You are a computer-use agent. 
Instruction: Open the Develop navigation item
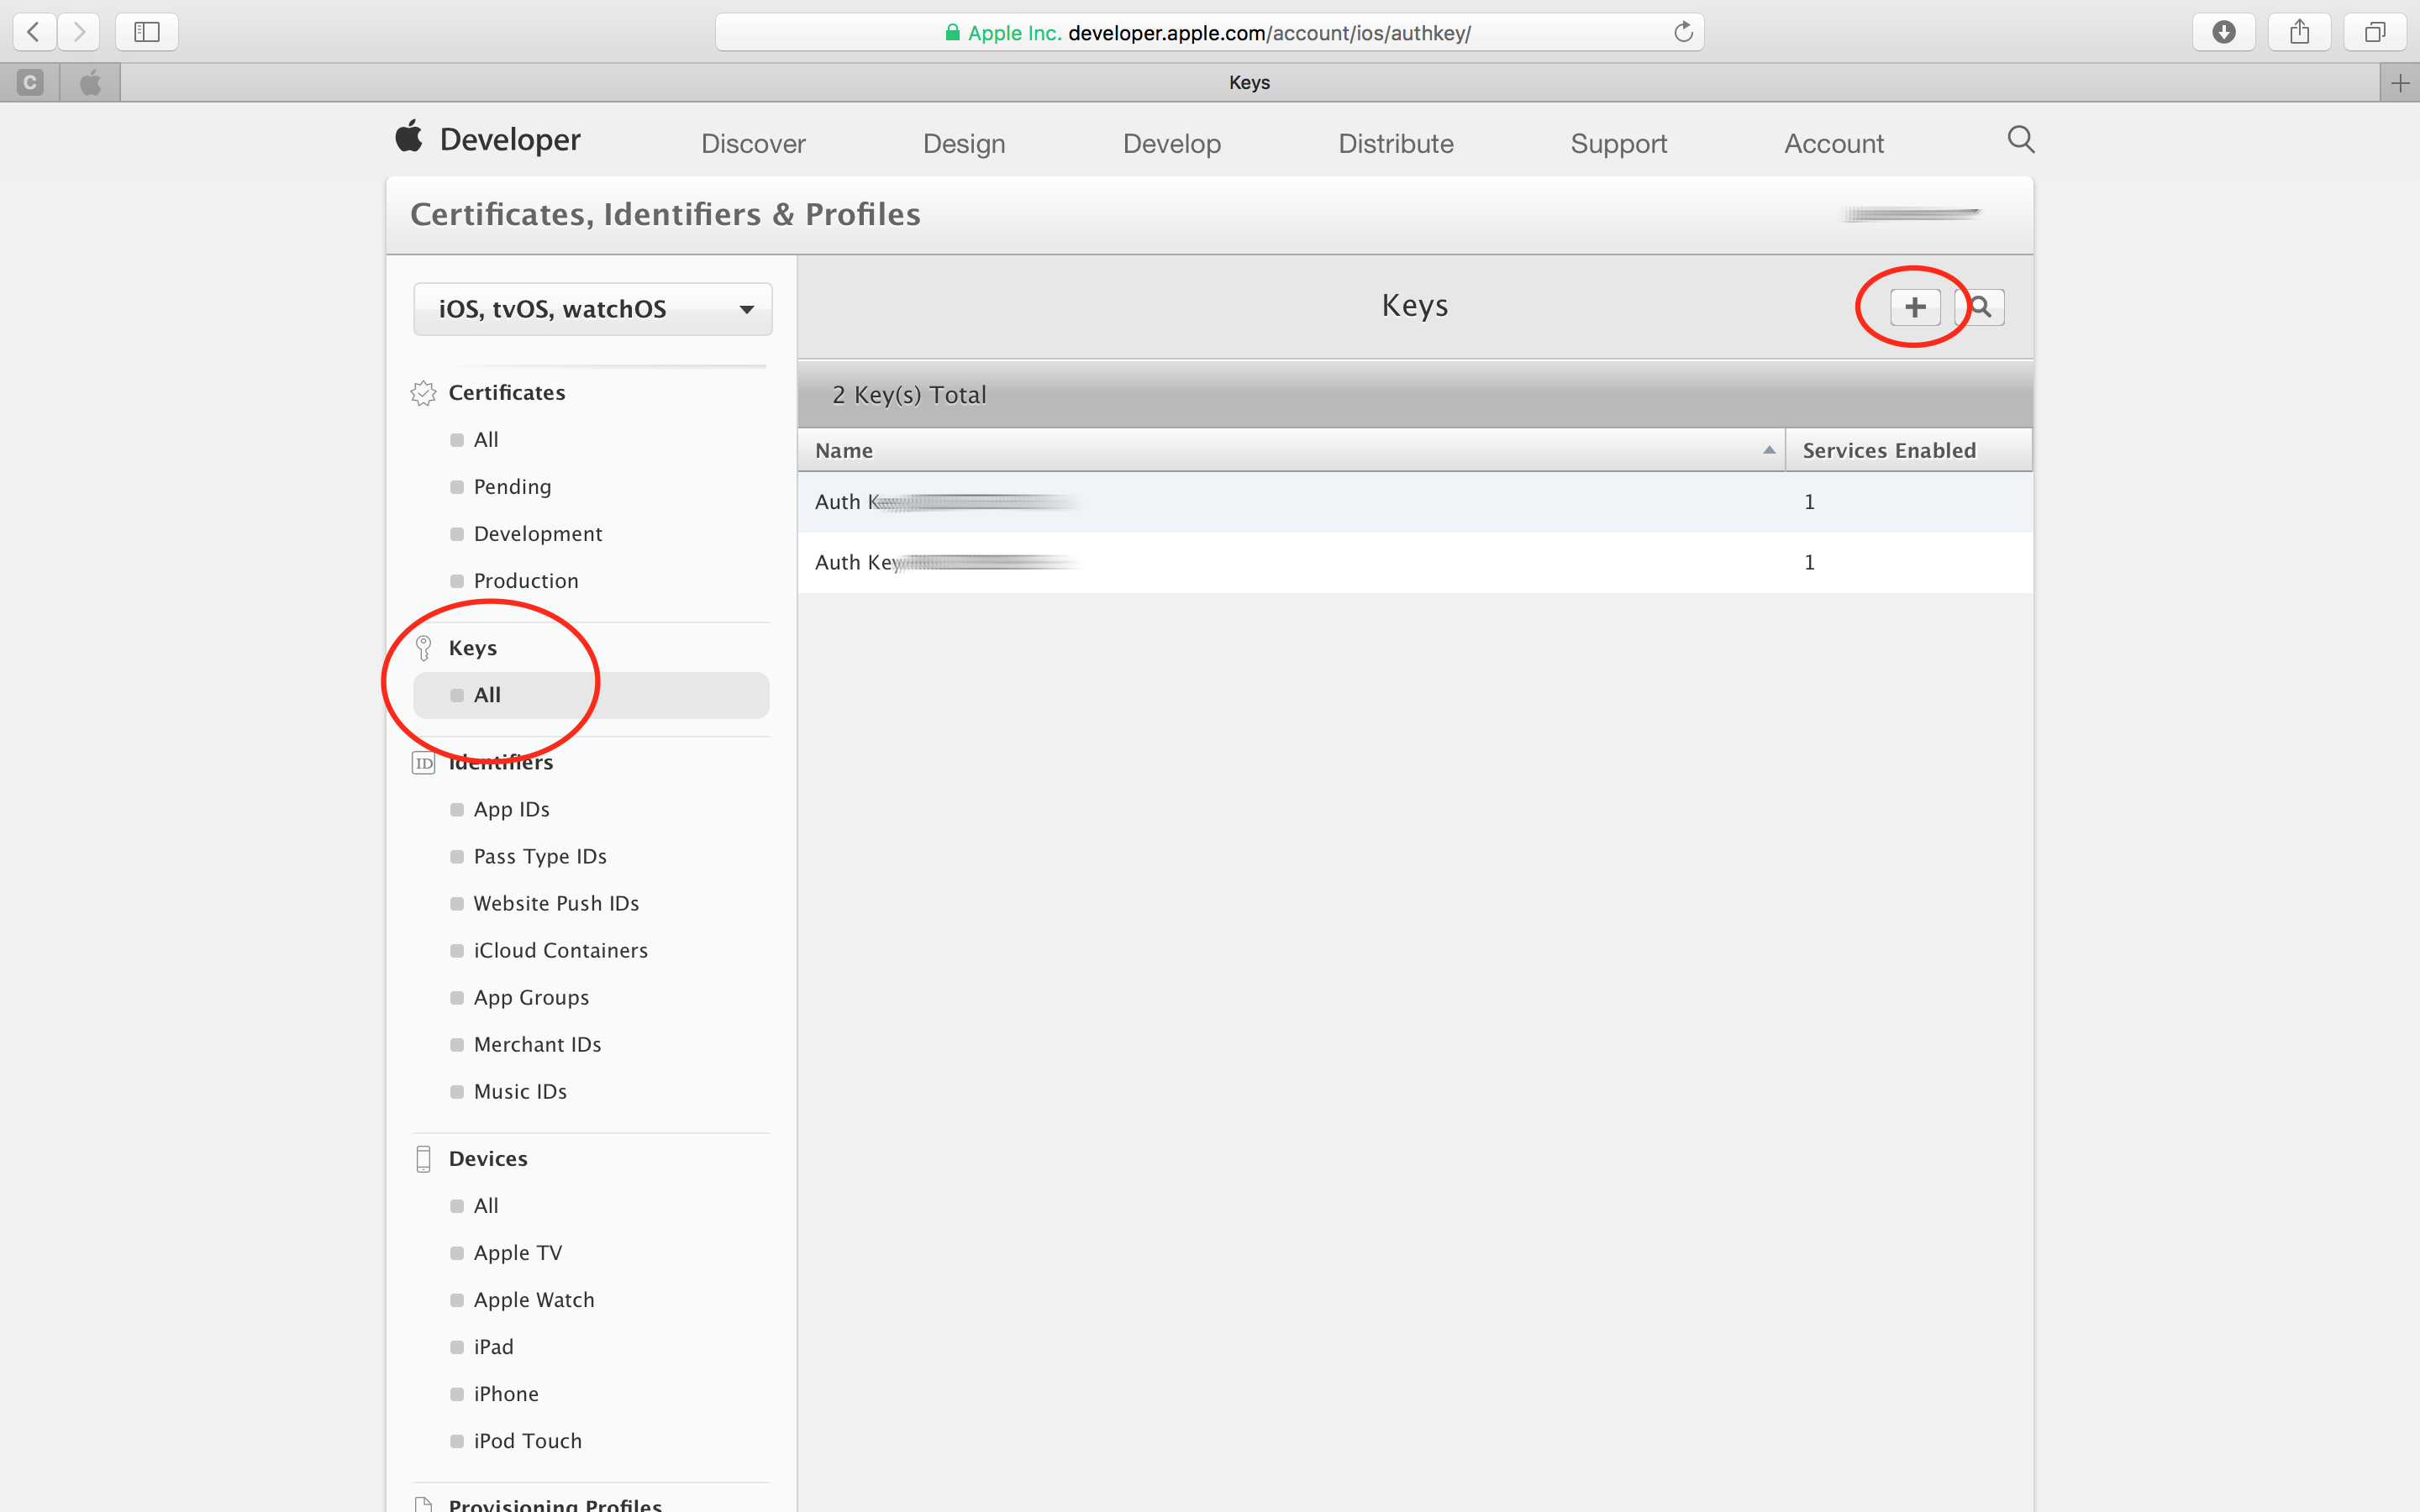coord(1171,144)
